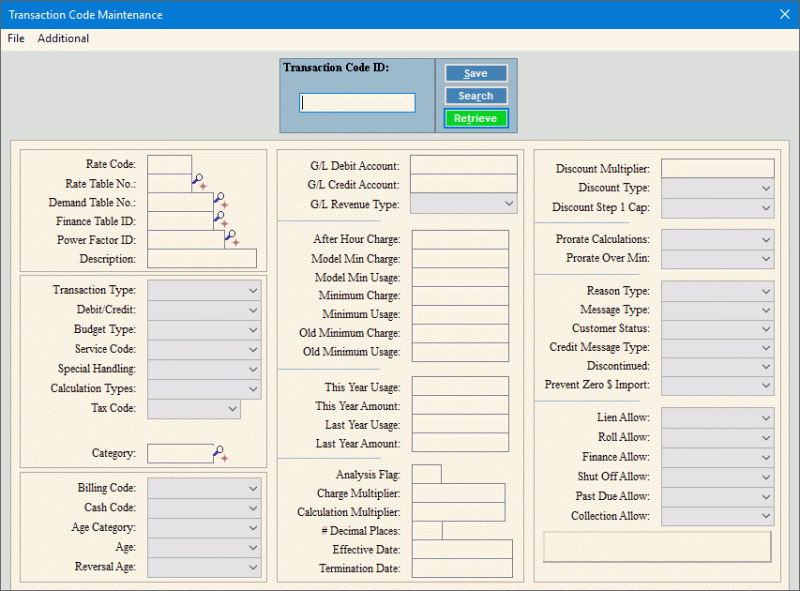Expand the Finance Allow dropdown
The image size is (800, 591).
718,457
